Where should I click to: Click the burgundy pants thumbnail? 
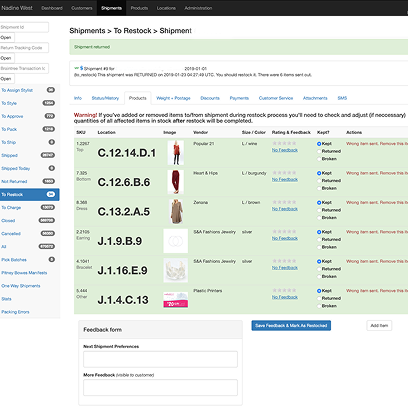click(x=176, y=182)
